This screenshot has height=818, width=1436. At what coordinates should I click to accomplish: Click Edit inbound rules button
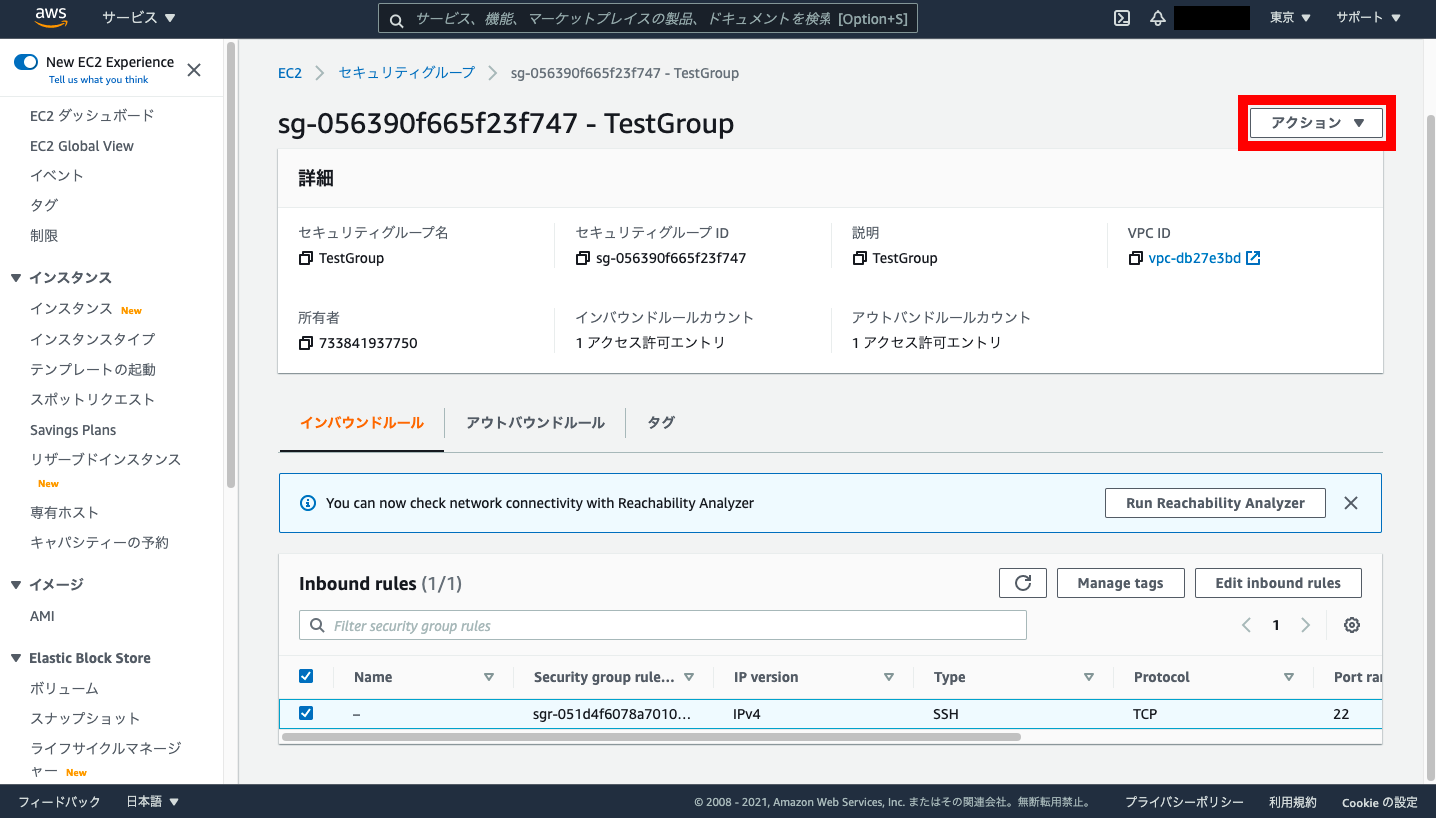[1278, 583]
